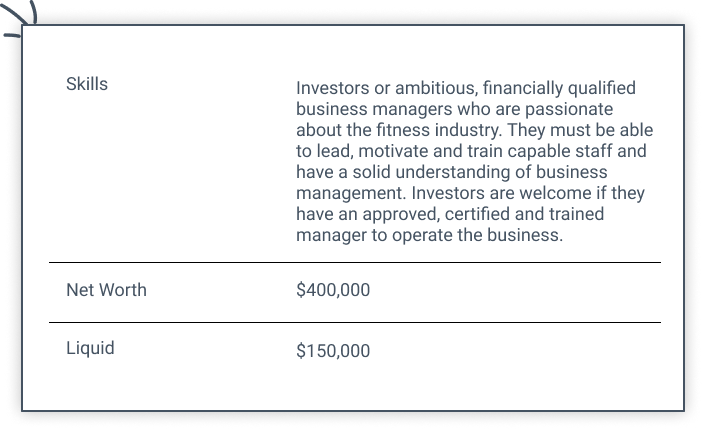
Task: Click the Skills row label
Action: pos(87,85)
